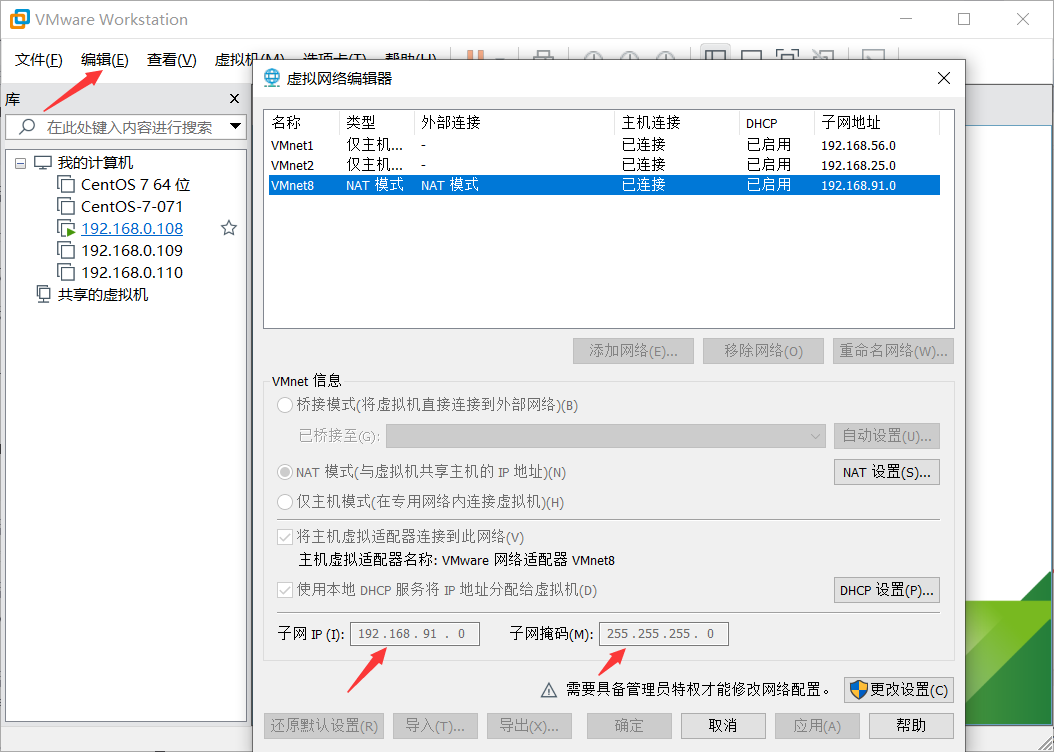The height and width of the screenshot is (752, 1054).
Task: Click 应用(A) button
Action: 817,726
